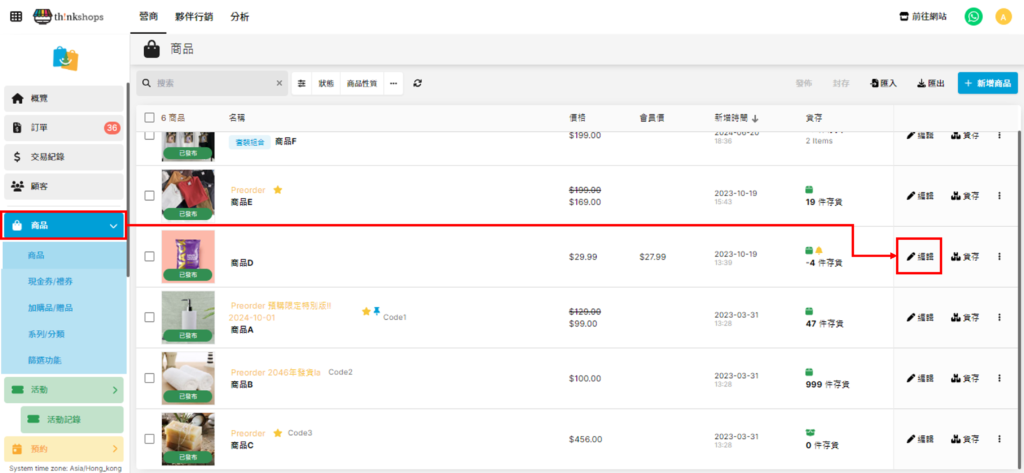Click 編輯 for 商品D
This screenshot has height=473, width=1024.
[920, 257]
